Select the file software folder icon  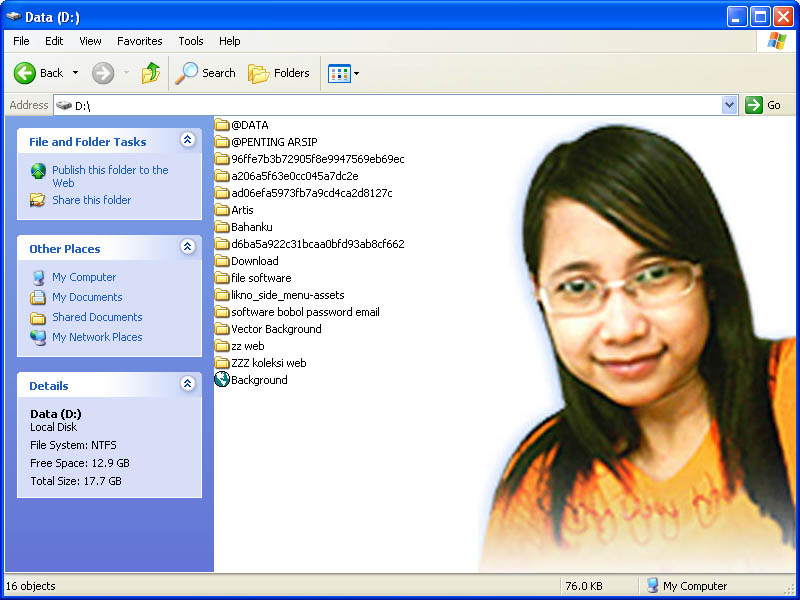click(222, 278)
